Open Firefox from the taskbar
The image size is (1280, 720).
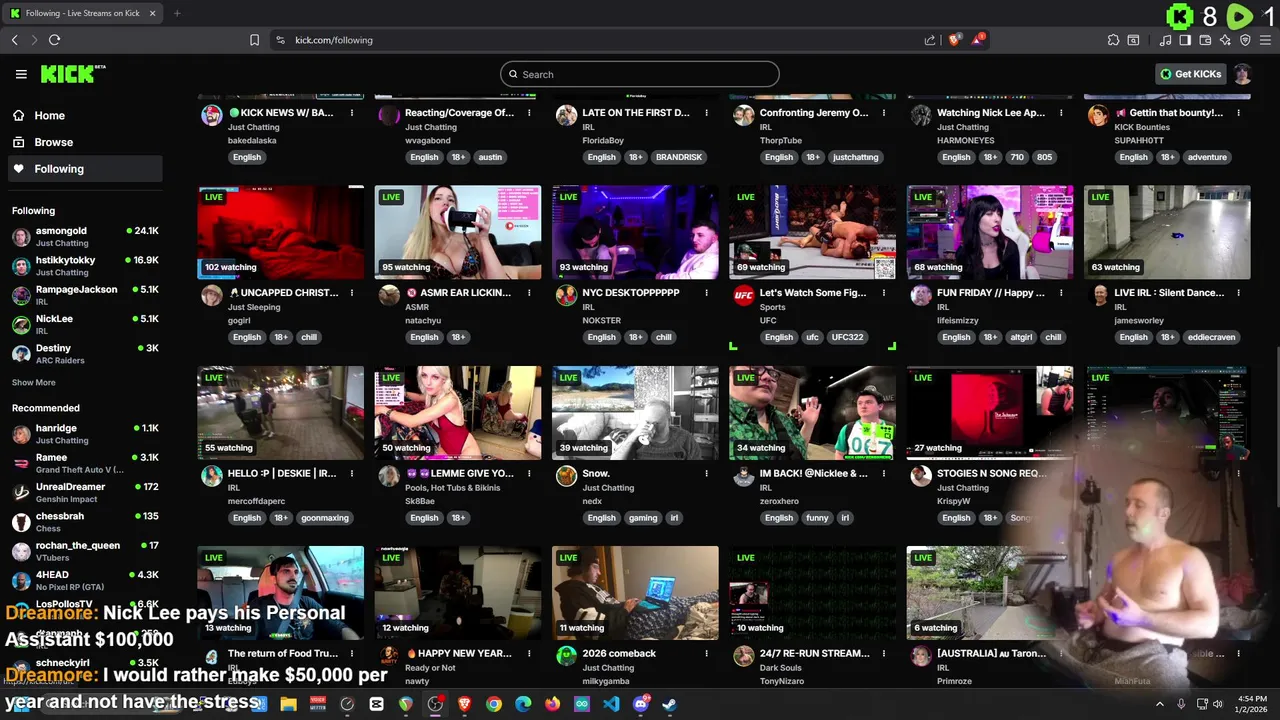coord(553,704)
